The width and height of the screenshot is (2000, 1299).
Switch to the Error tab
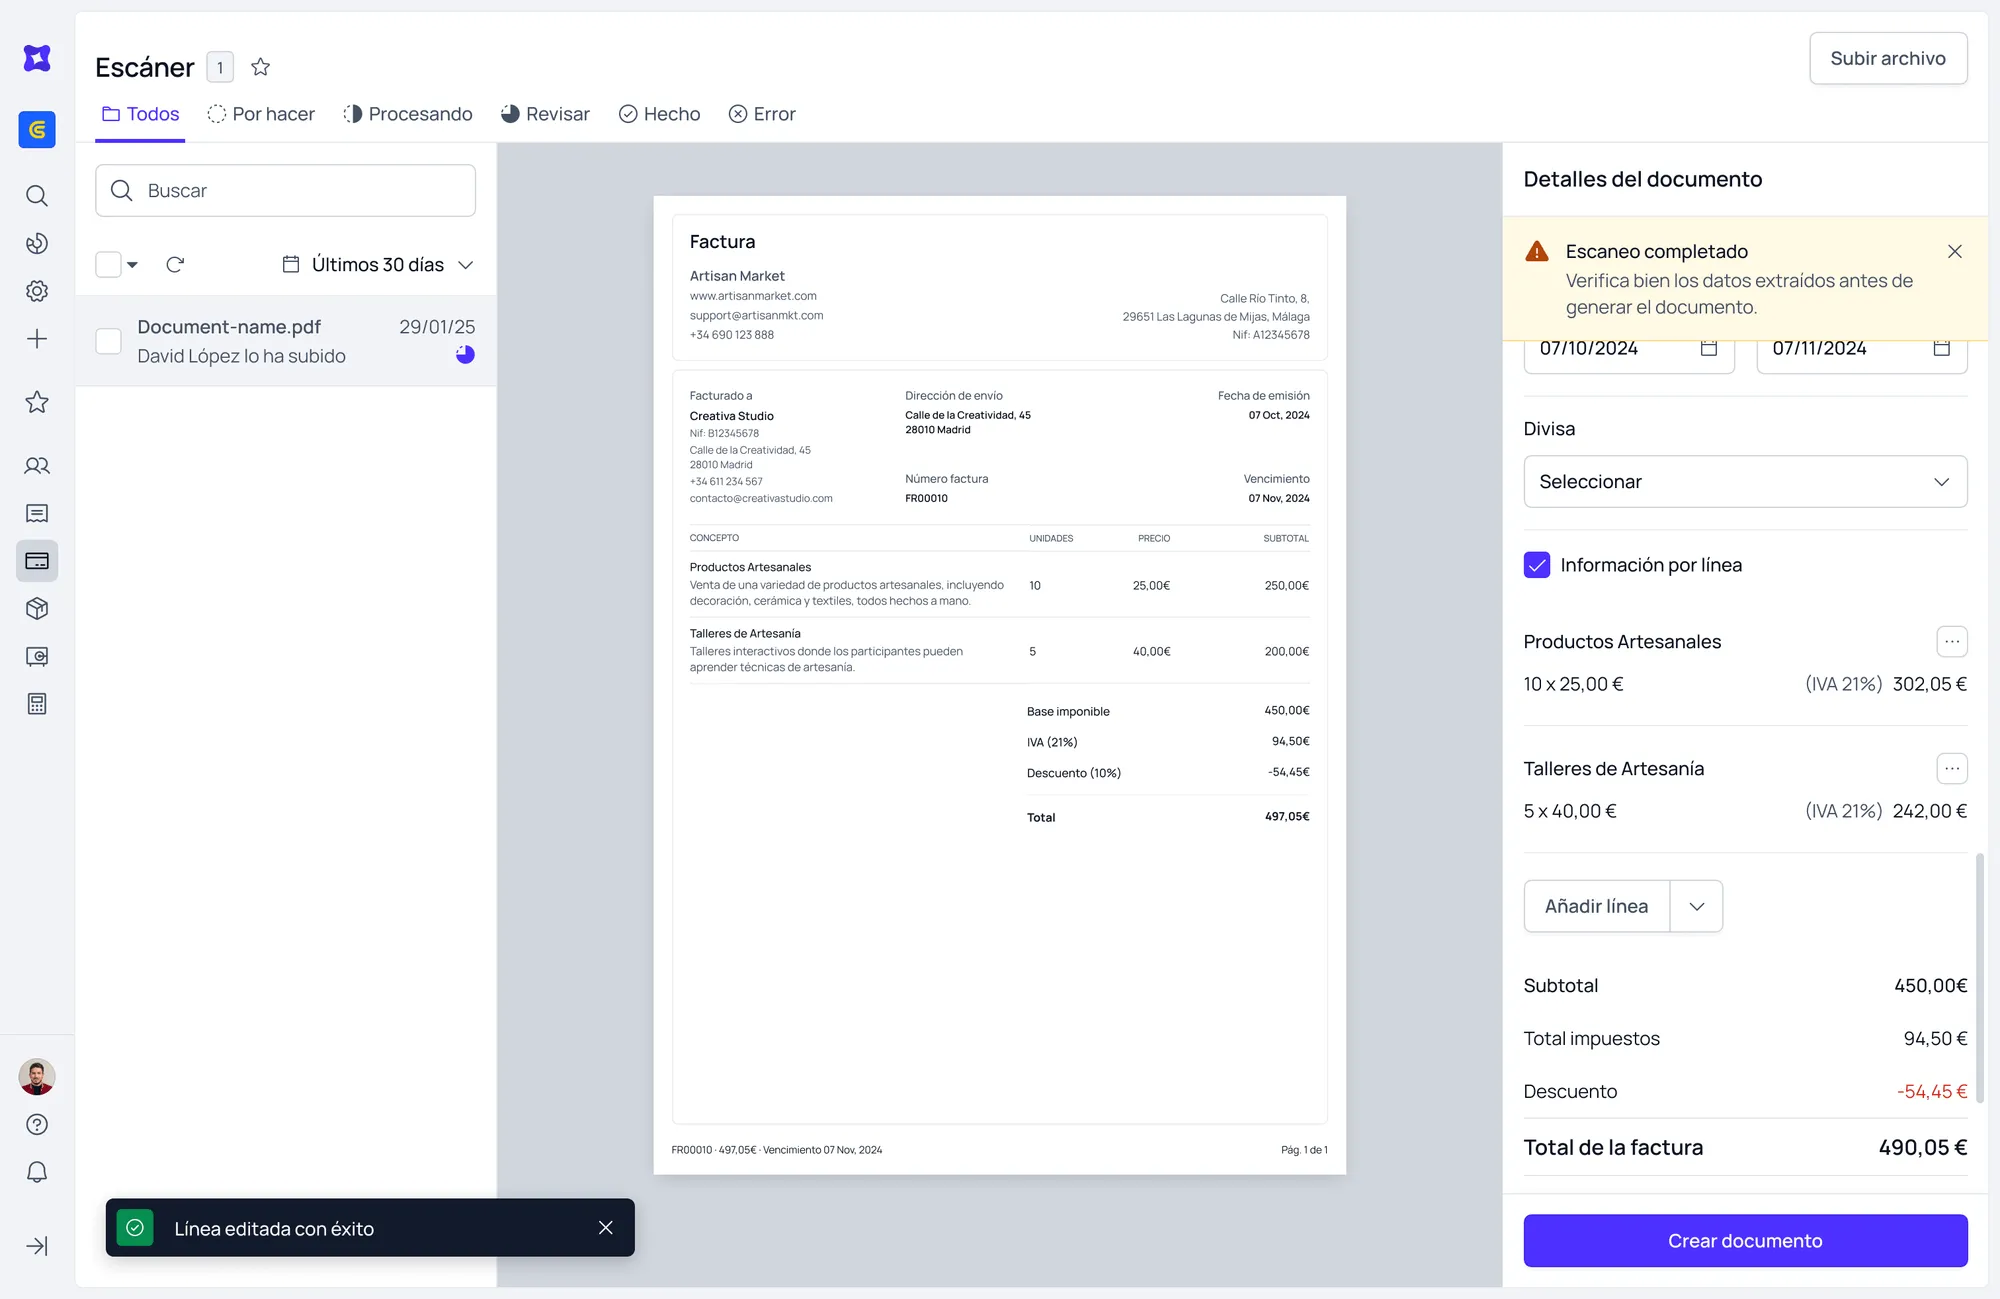[x=762, y=114]
